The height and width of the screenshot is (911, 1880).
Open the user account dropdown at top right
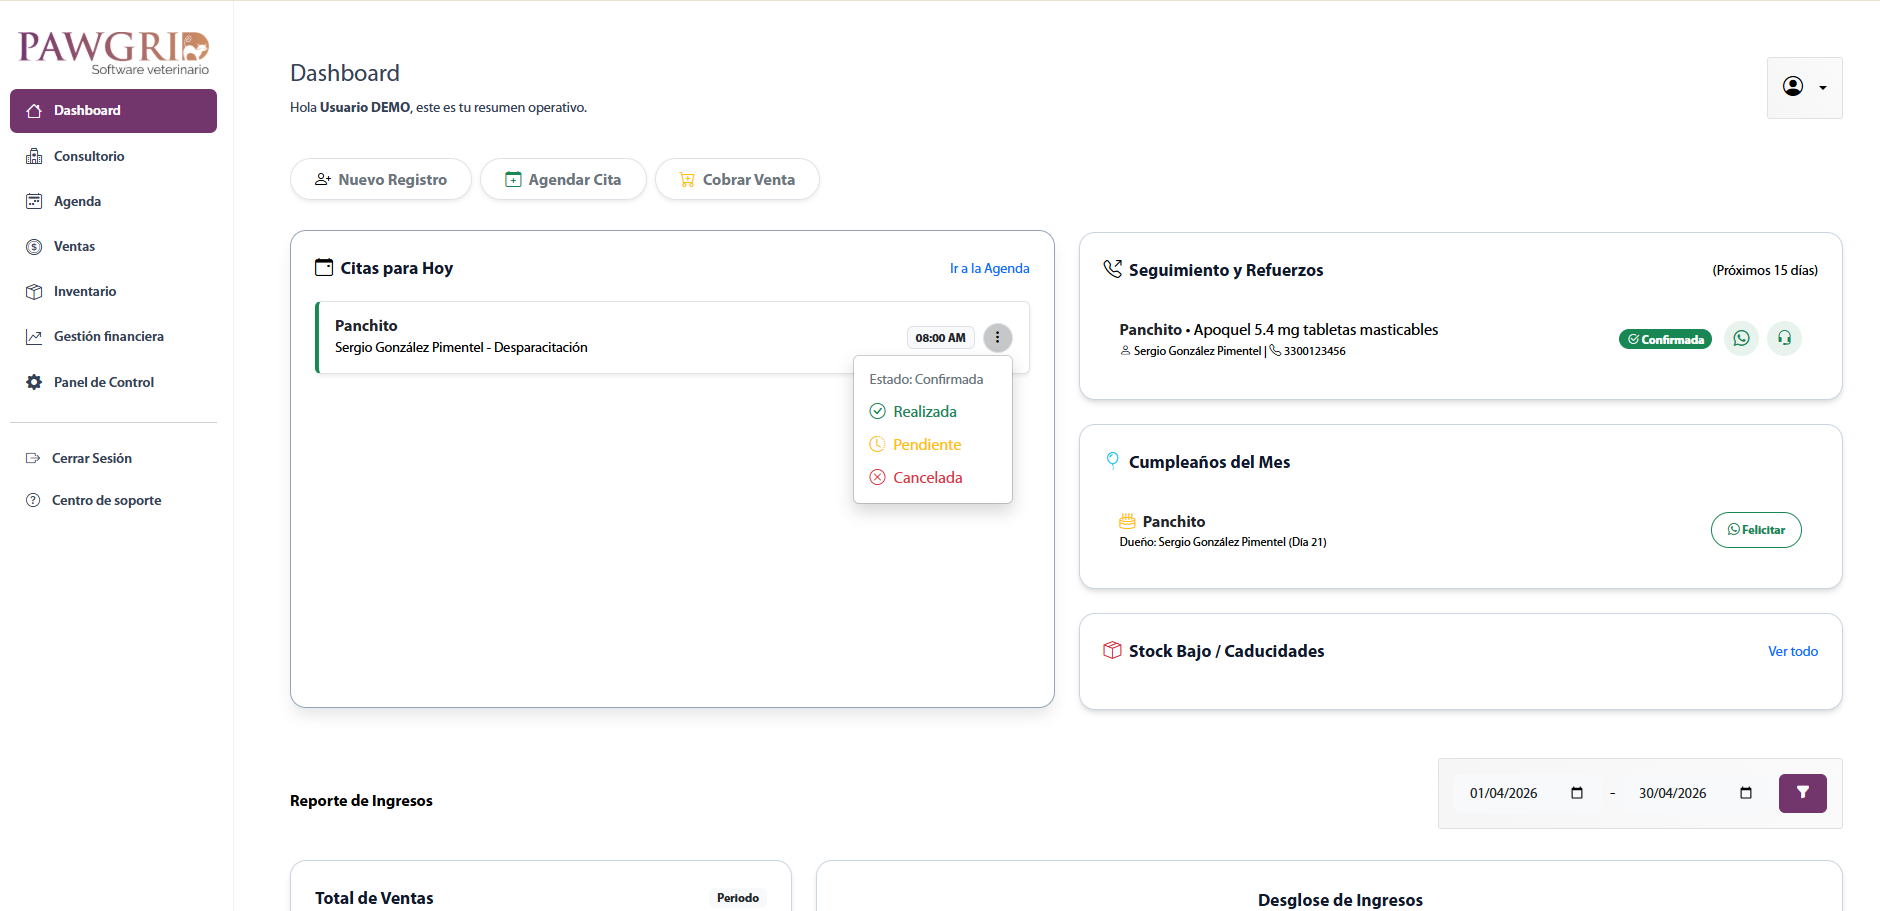click(1804, 88)
